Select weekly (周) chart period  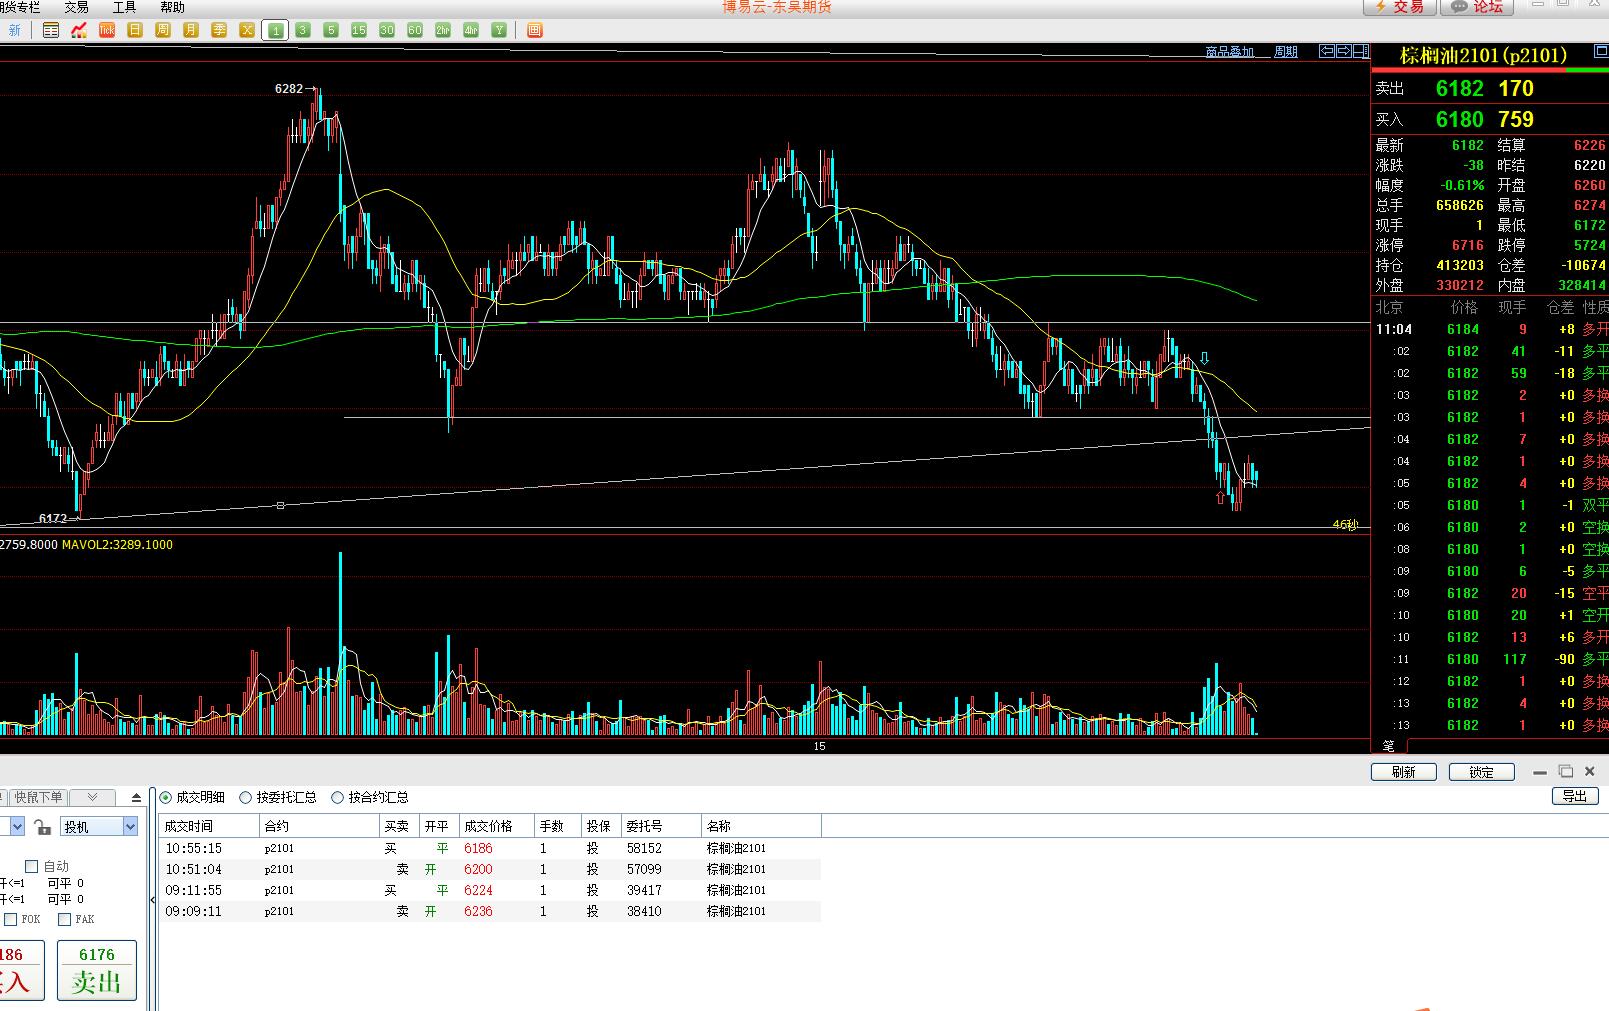(x=163, y=30)
